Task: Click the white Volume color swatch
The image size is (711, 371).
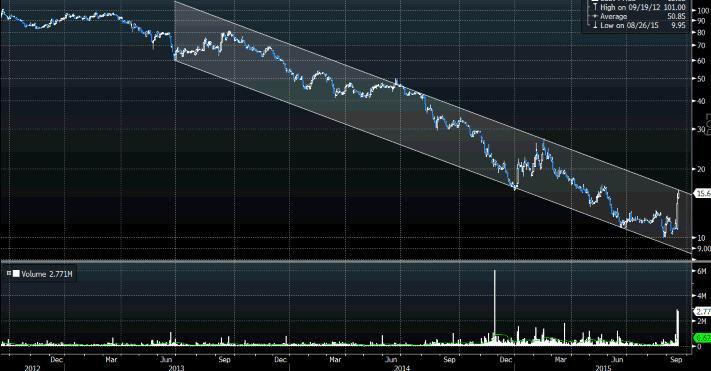Action: coord(16,273)
